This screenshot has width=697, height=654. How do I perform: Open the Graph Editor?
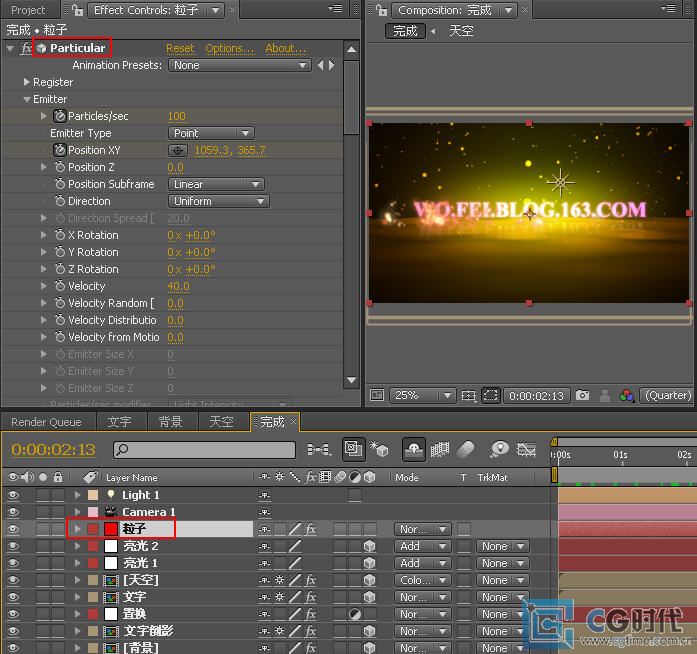click(x=526, y=449)
